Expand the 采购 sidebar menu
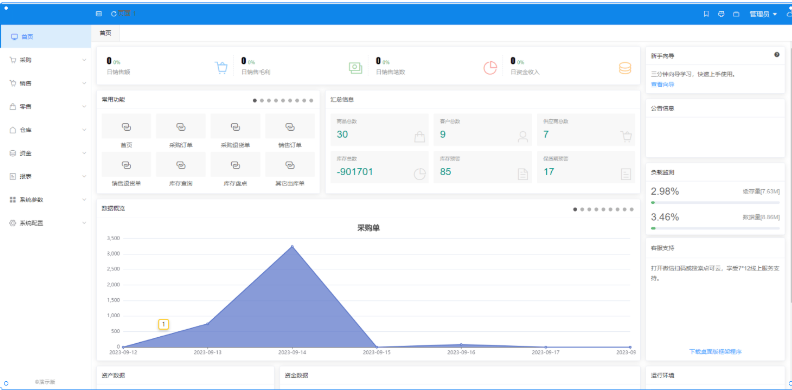Screen dimensions: 792x390 45,60
